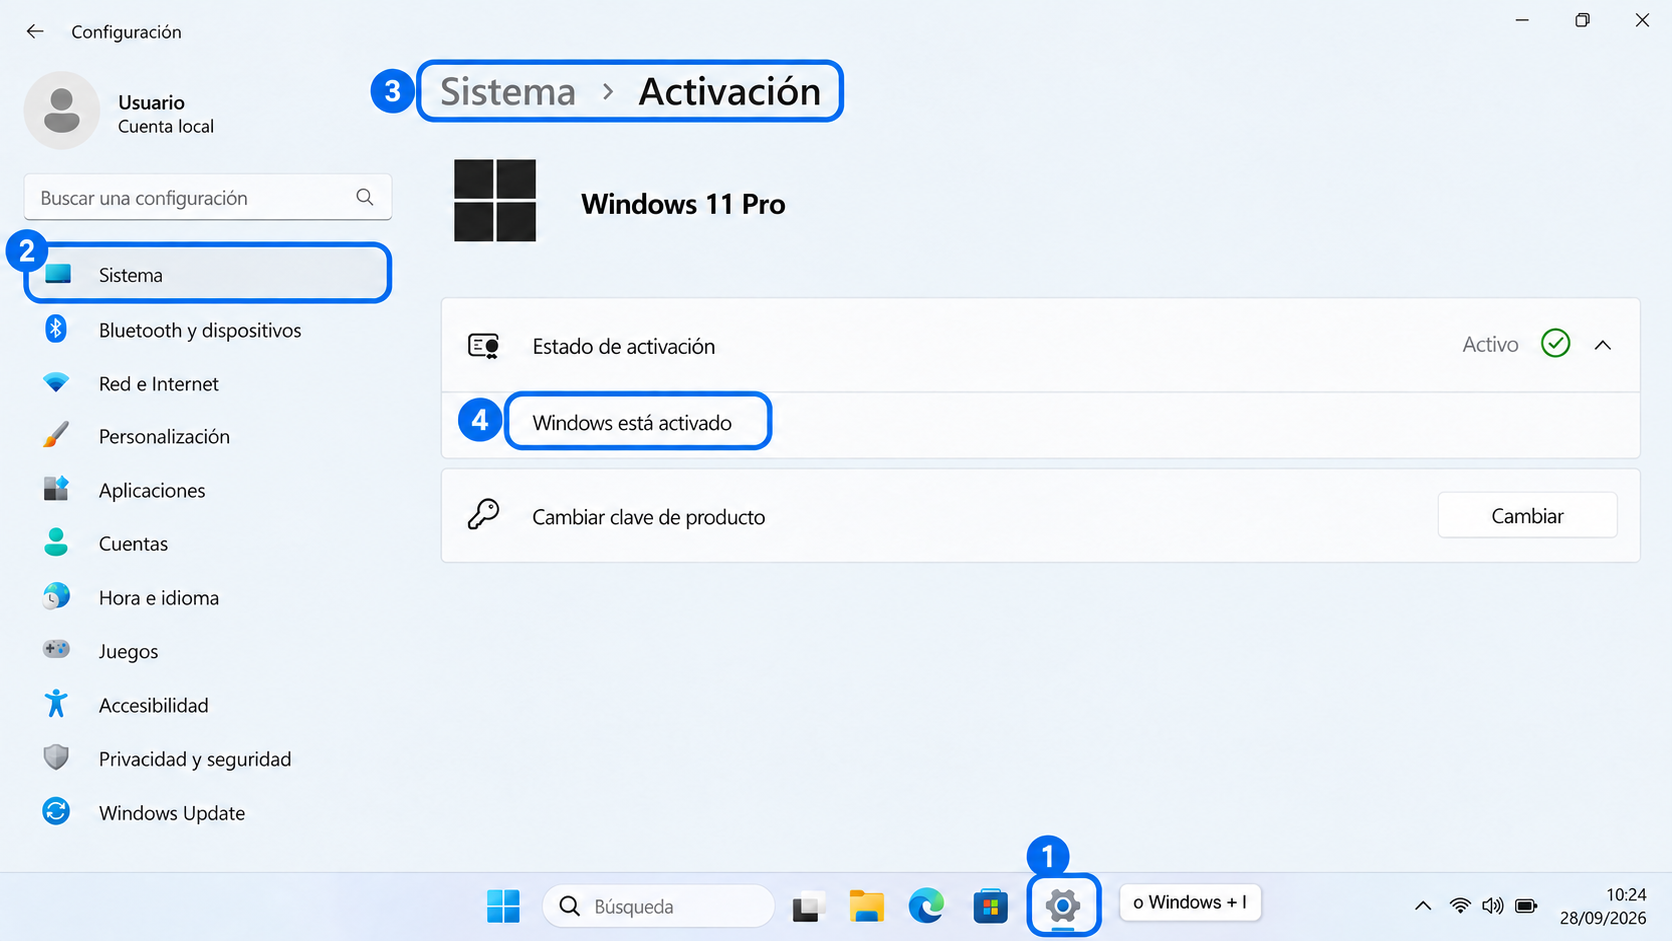The height and width of the screenshot is (941, 1672).
Task: Click the taskbar clock and date
Action: (1602, 906)
